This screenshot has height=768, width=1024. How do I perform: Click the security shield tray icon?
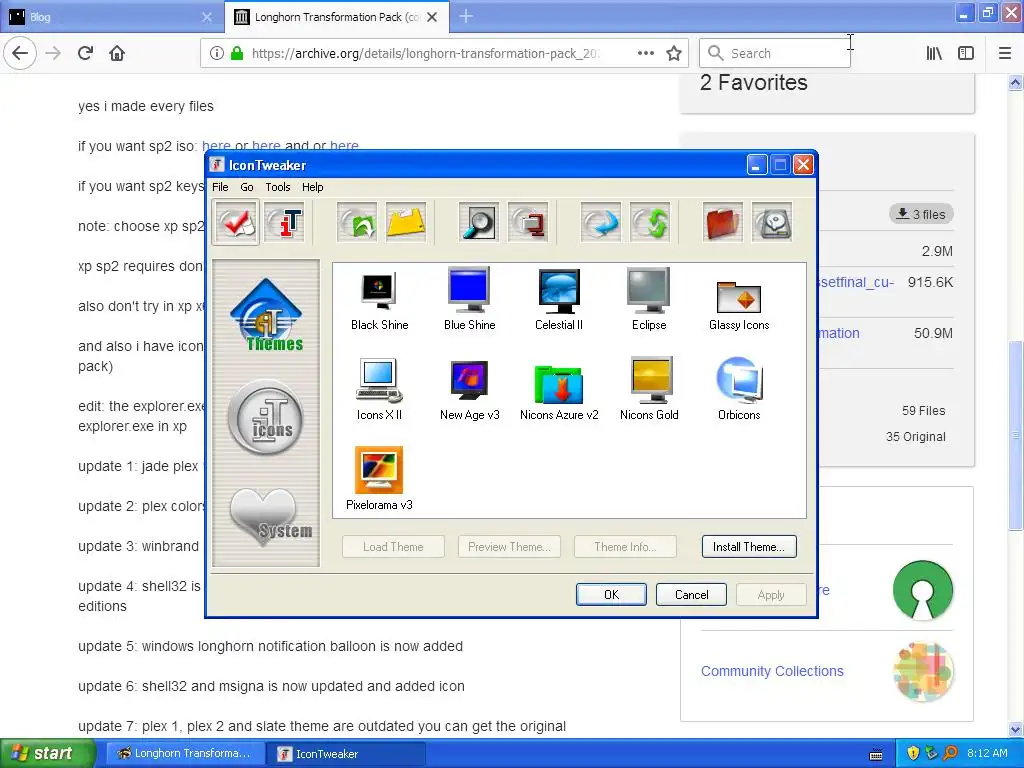coord(913,753)
